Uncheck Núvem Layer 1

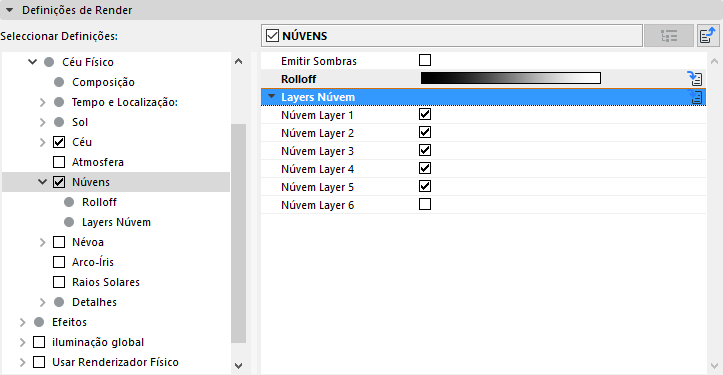(x=425, y=114)
